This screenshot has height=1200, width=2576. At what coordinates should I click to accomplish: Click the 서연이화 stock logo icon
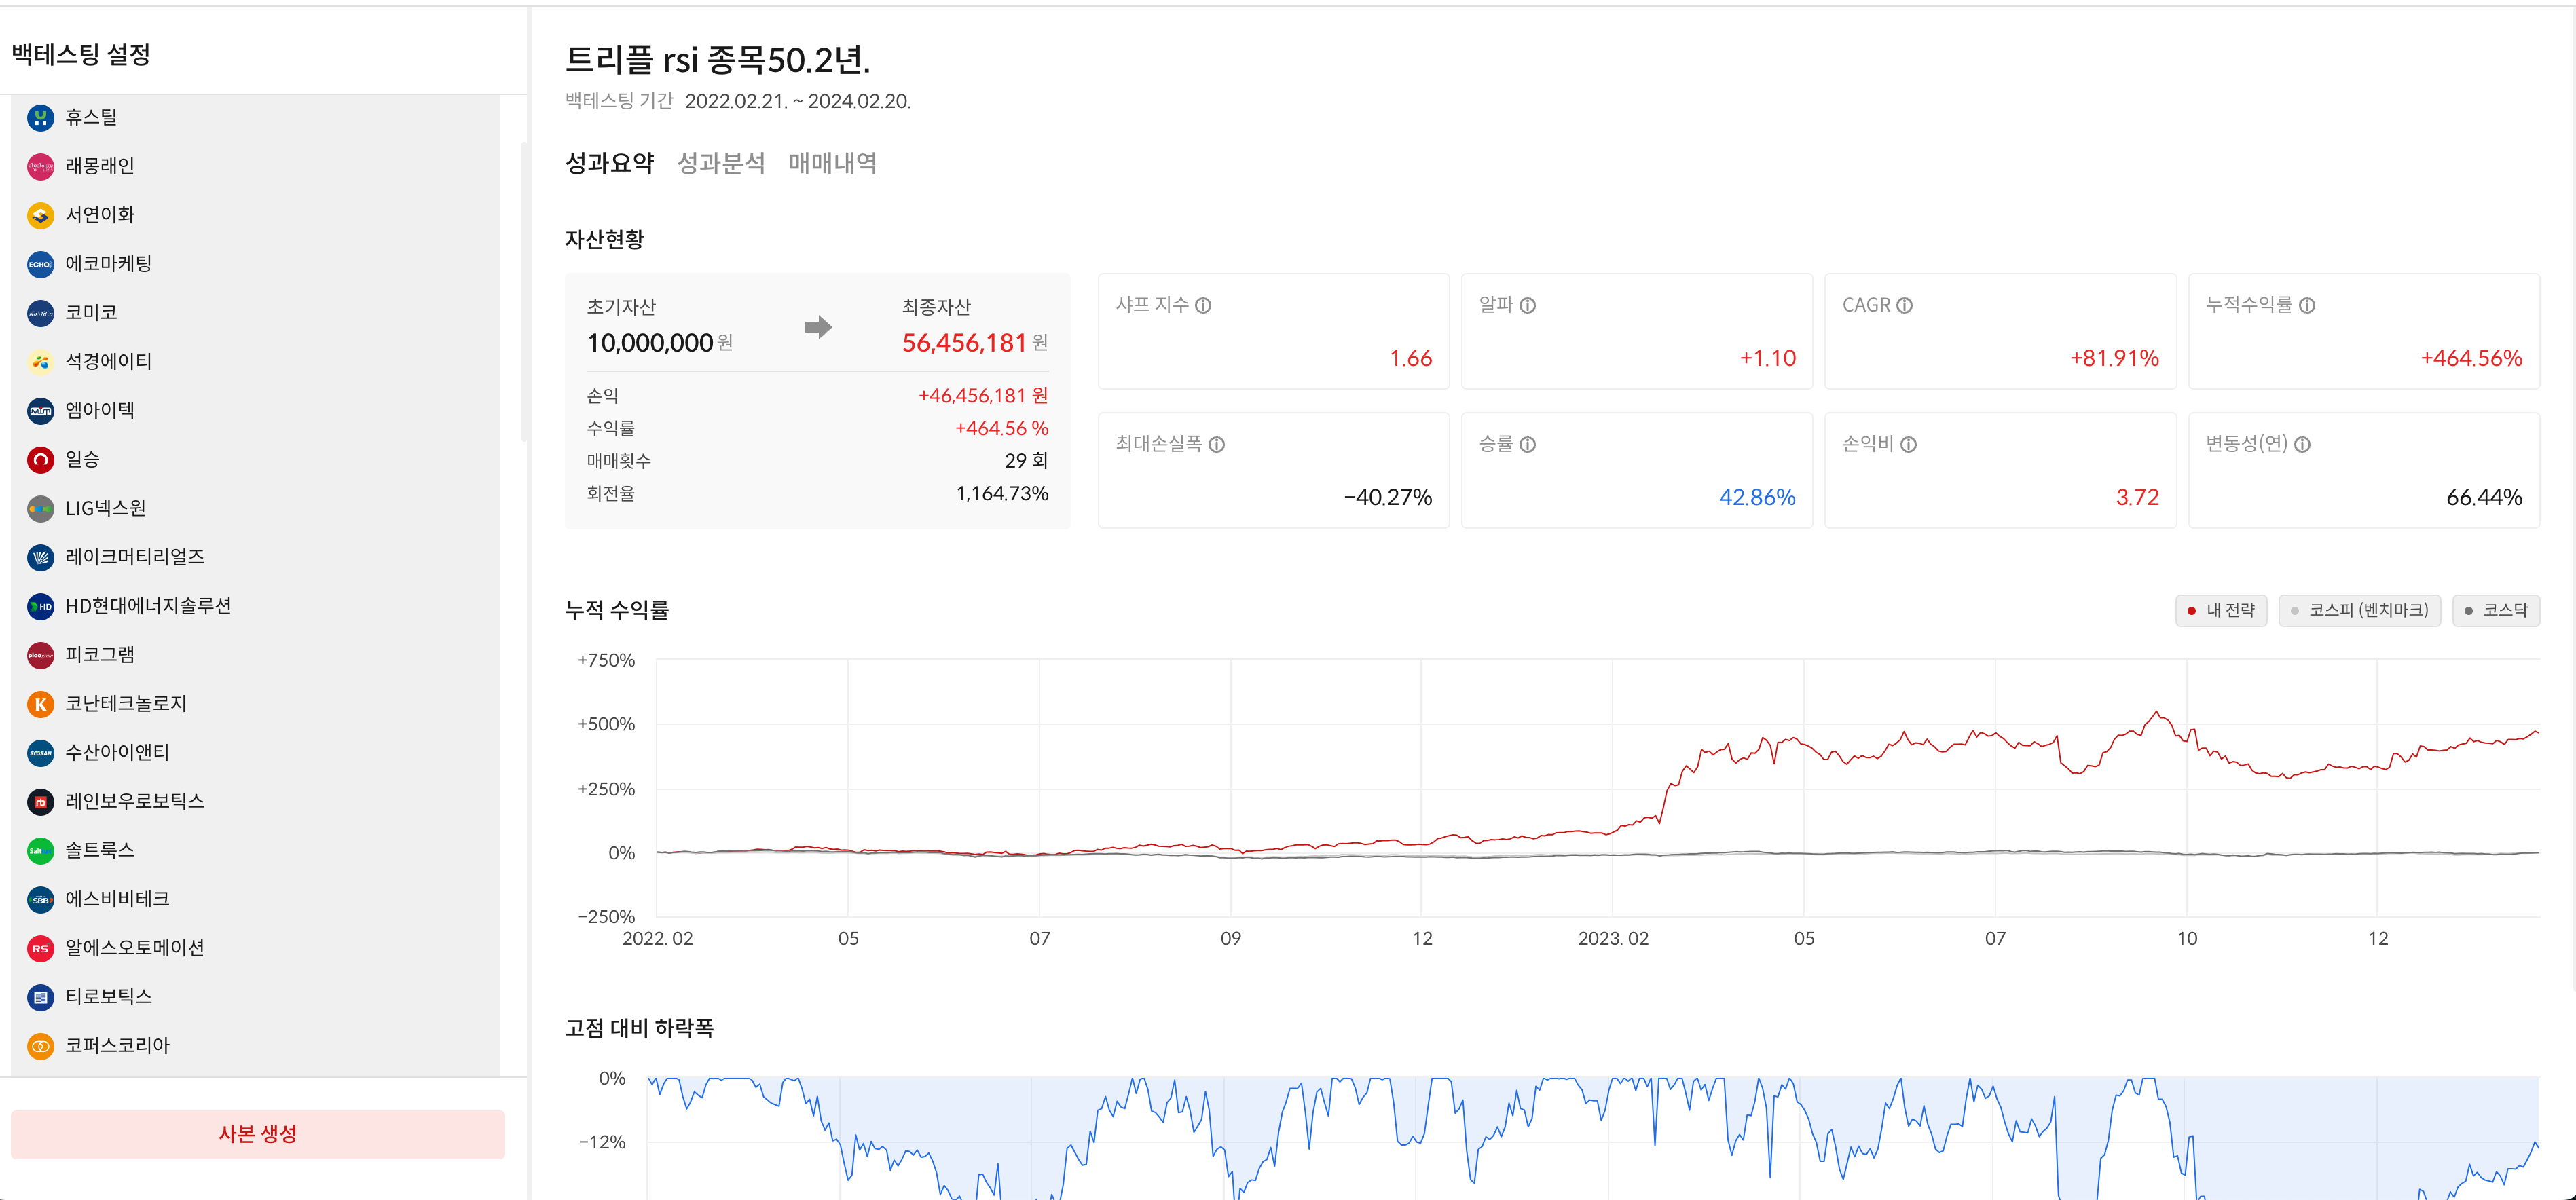click(x=40, y=216)
